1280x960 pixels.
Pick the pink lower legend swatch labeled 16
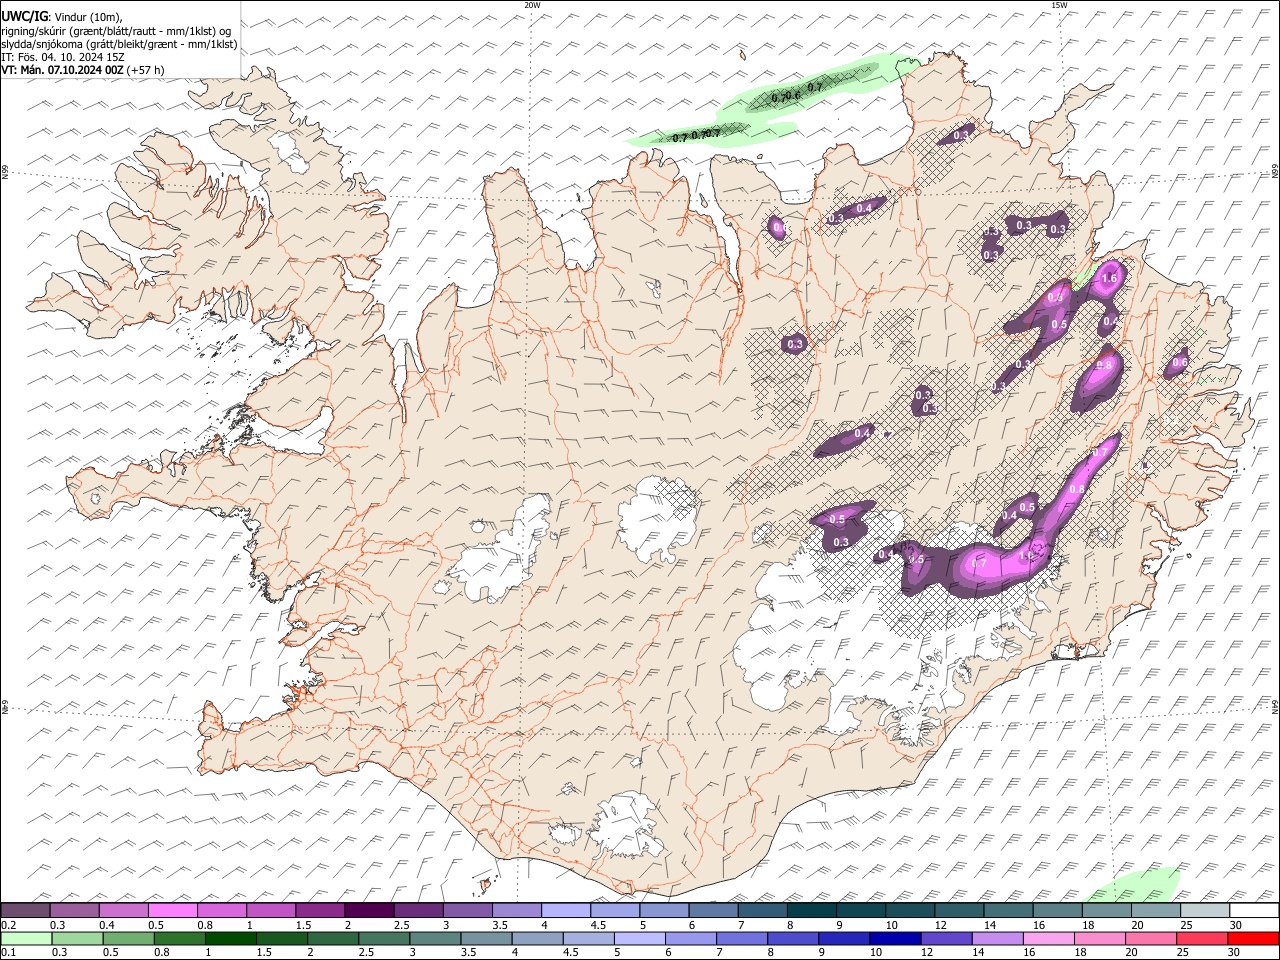(1048, 938)
